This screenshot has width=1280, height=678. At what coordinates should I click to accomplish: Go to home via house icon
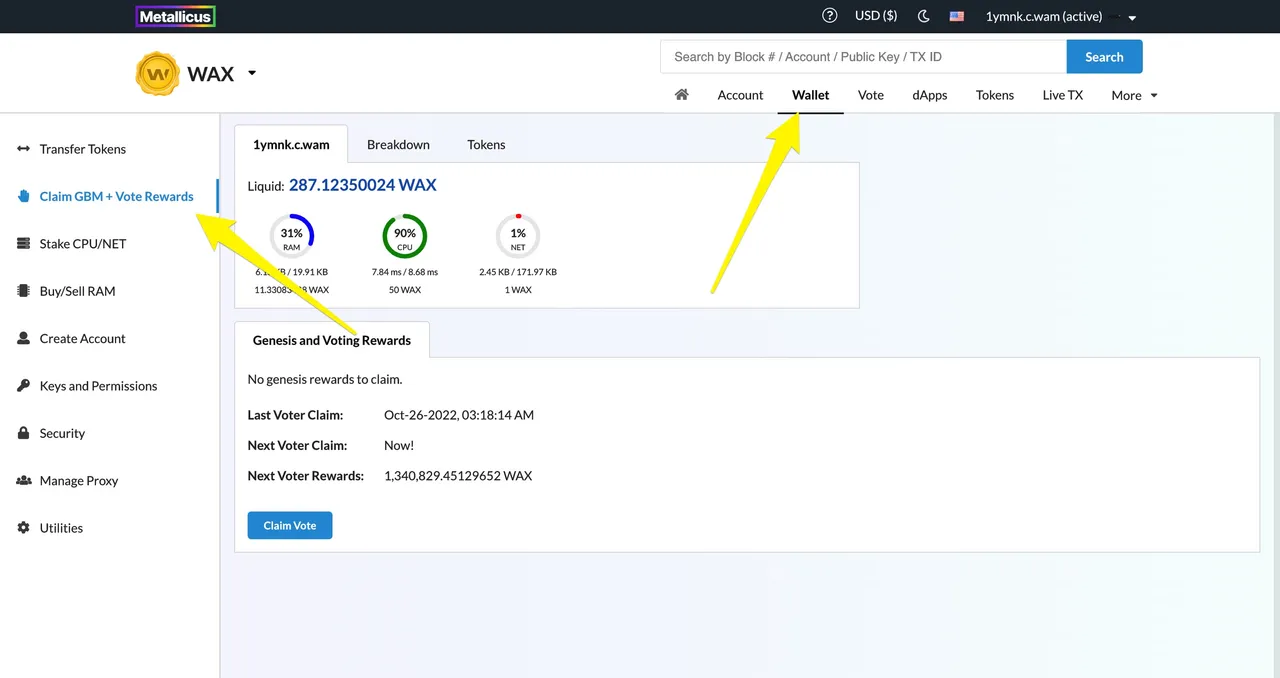pyautogui.click(x=682, y=95)
